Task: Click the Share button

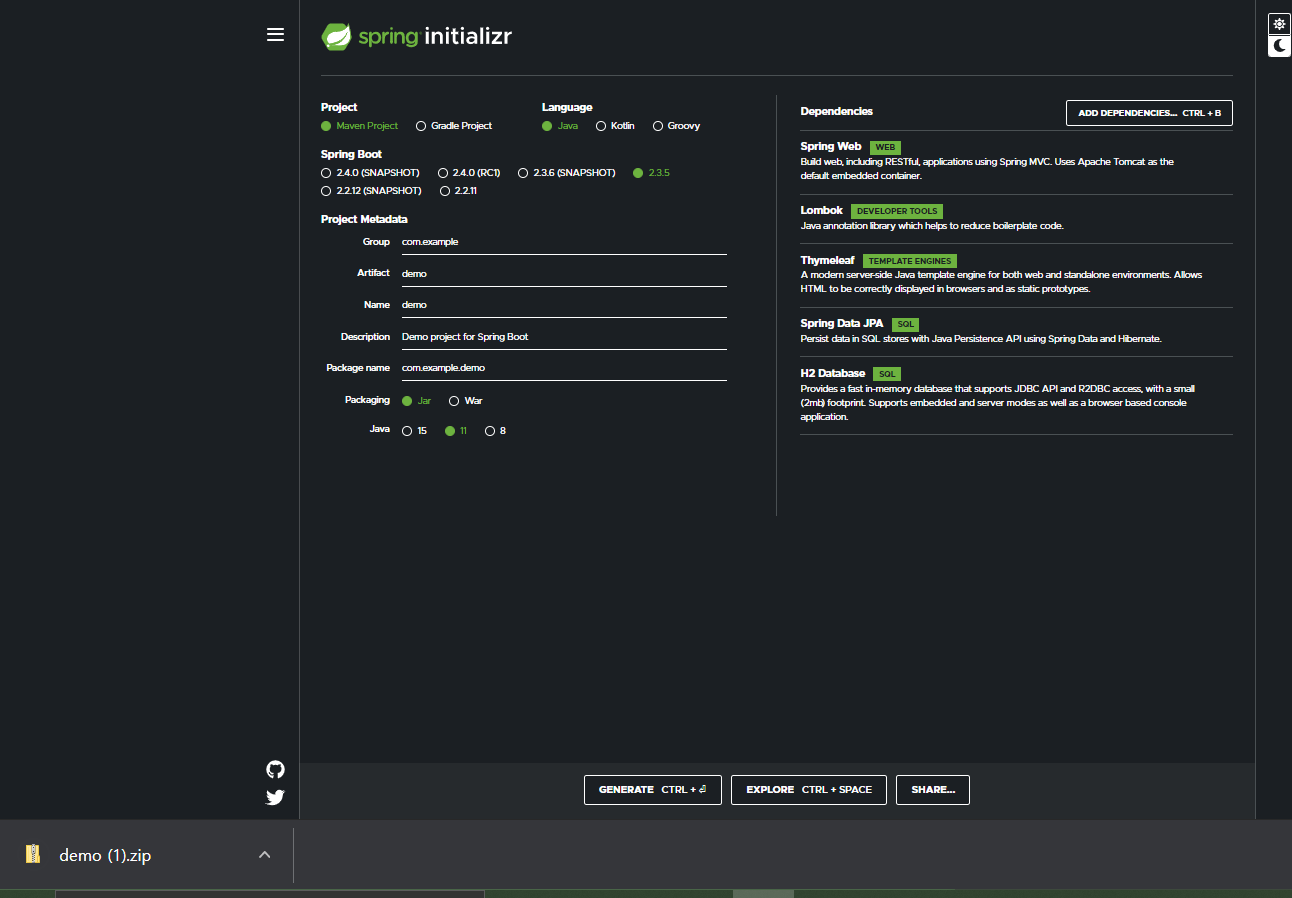Action: coord(933,790)
